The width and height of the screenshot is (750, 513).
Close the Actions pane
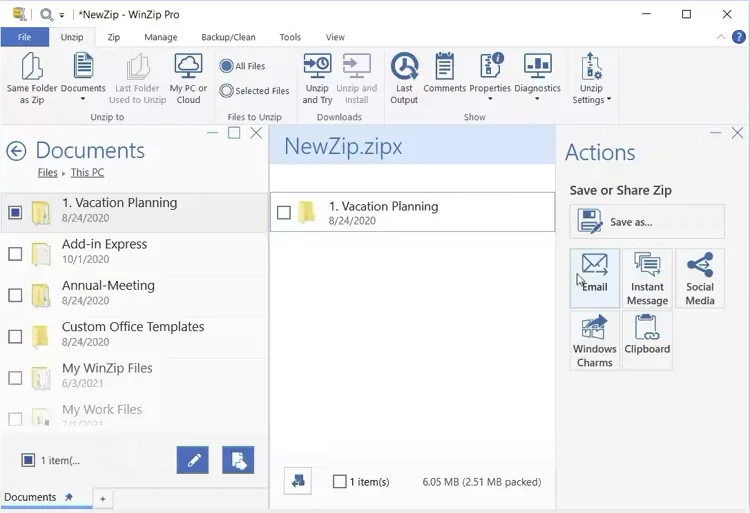[x=737, y=133]
